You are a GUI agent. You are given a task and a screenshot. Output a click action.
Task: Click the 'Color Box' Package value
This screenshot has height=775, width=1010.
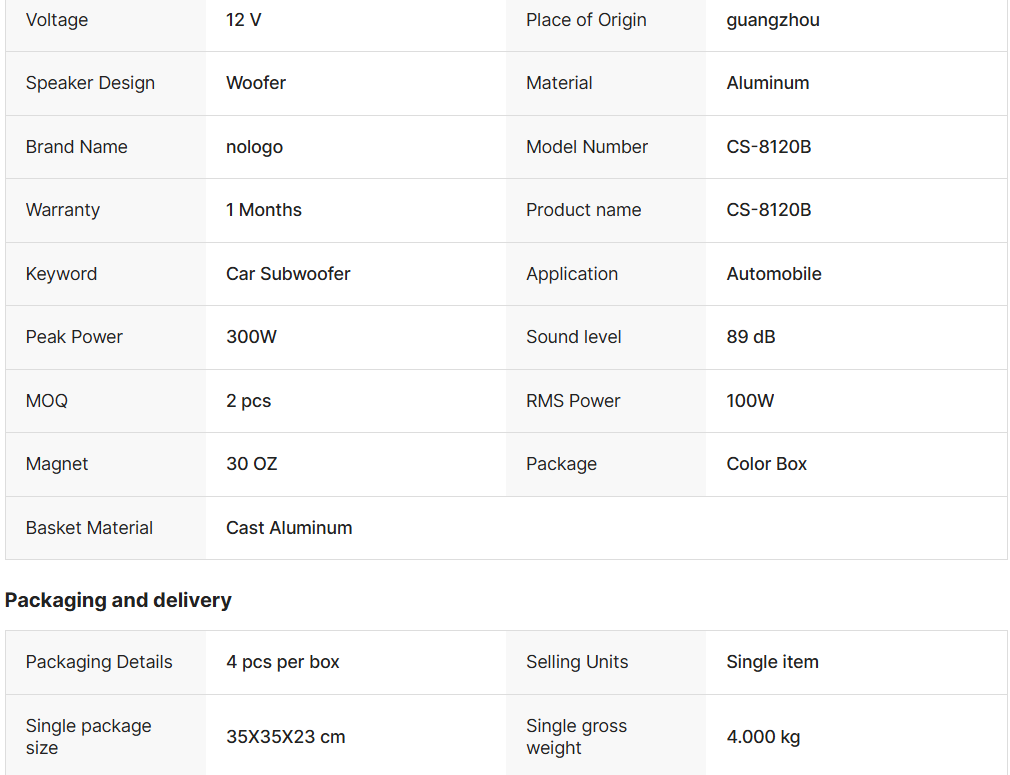(x=767, y=464)
